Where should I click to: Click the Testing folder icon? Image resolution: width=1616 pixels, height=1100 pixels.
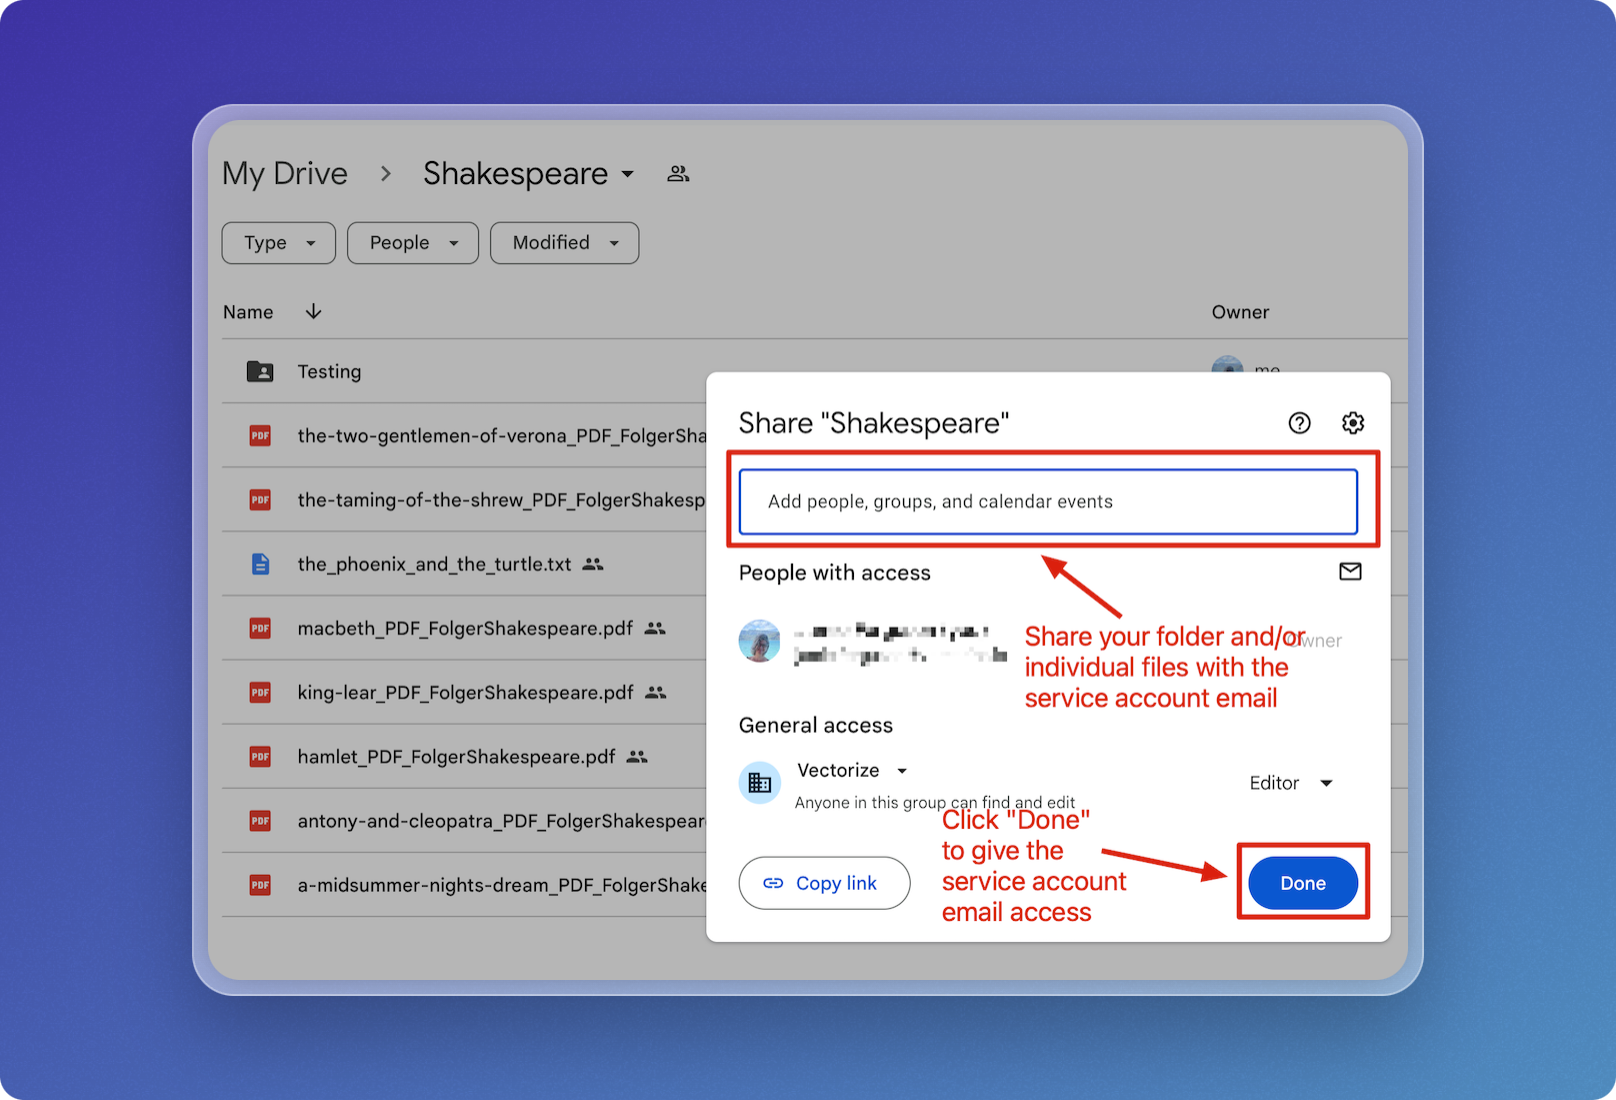click(x=260, y=371)
